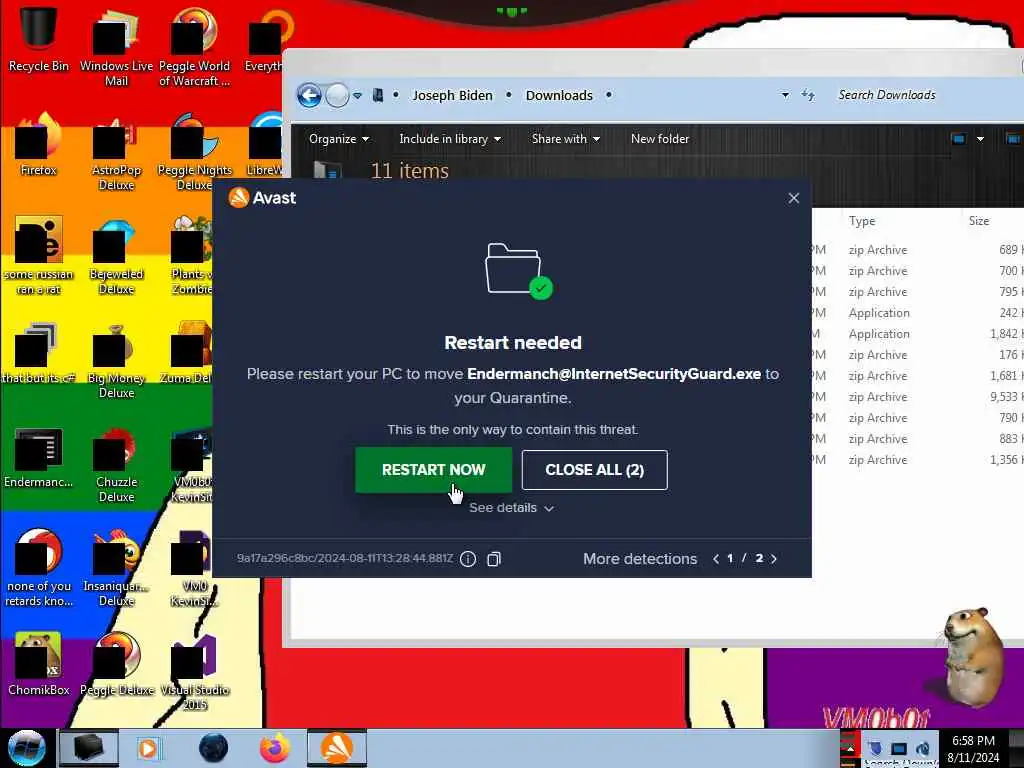Viewport: 1024px width, 768px height.
Task: Open recent locations dropdown next to Forward
Action: pos(357,95)
